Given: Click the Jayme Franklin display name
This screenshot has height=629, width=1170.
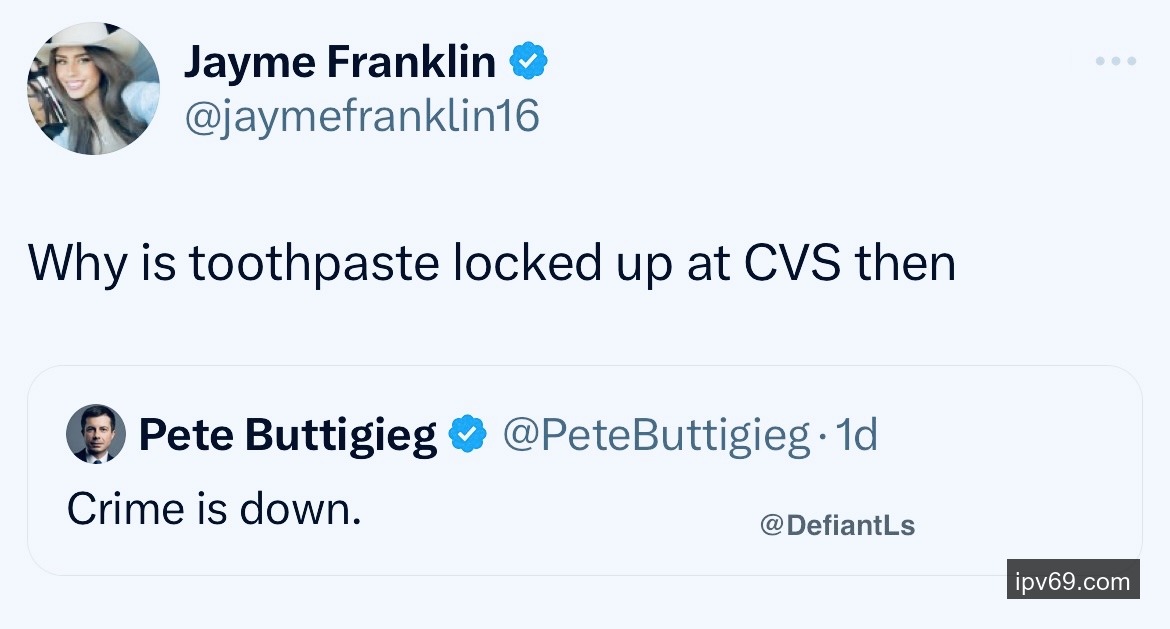Looking at the screenshot, I should point(339,64).
